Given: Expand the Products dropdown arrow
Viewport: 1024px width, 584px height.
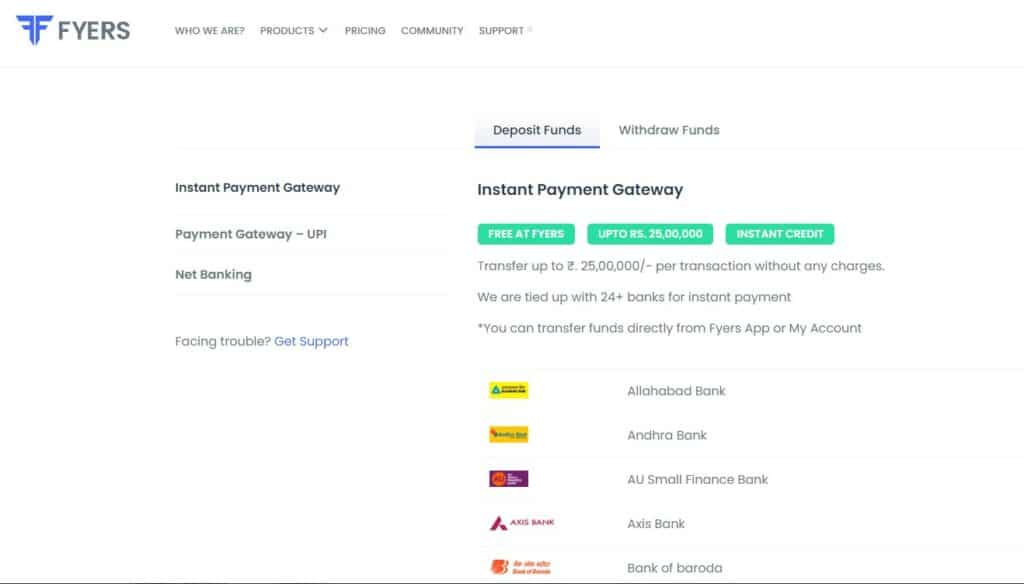Looking at the screenshot, I should 323,30.
